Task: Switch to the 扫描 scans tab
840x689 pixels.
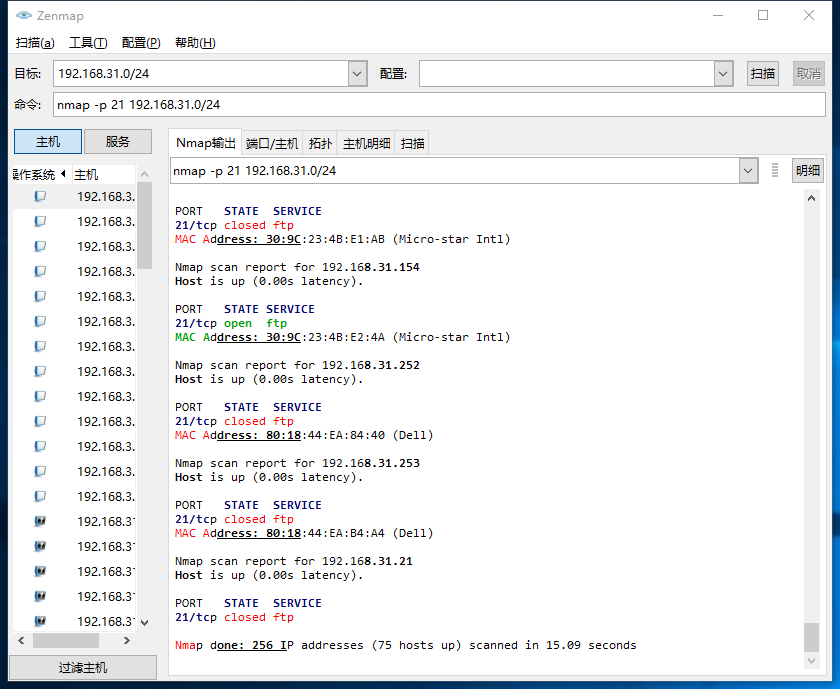Action: coord(412,144)
